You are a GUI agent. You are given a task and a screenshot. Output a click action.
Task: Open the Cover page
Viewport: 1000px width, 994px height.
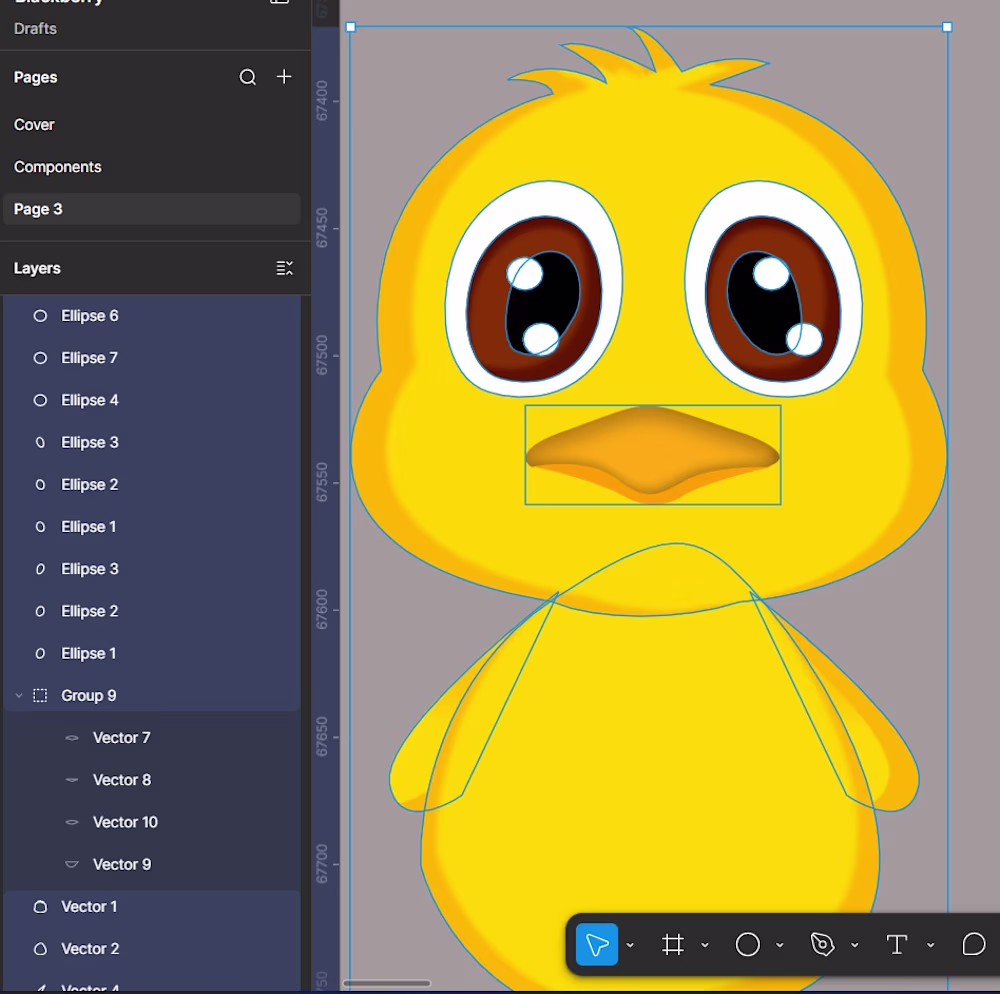tap(152, 124)
